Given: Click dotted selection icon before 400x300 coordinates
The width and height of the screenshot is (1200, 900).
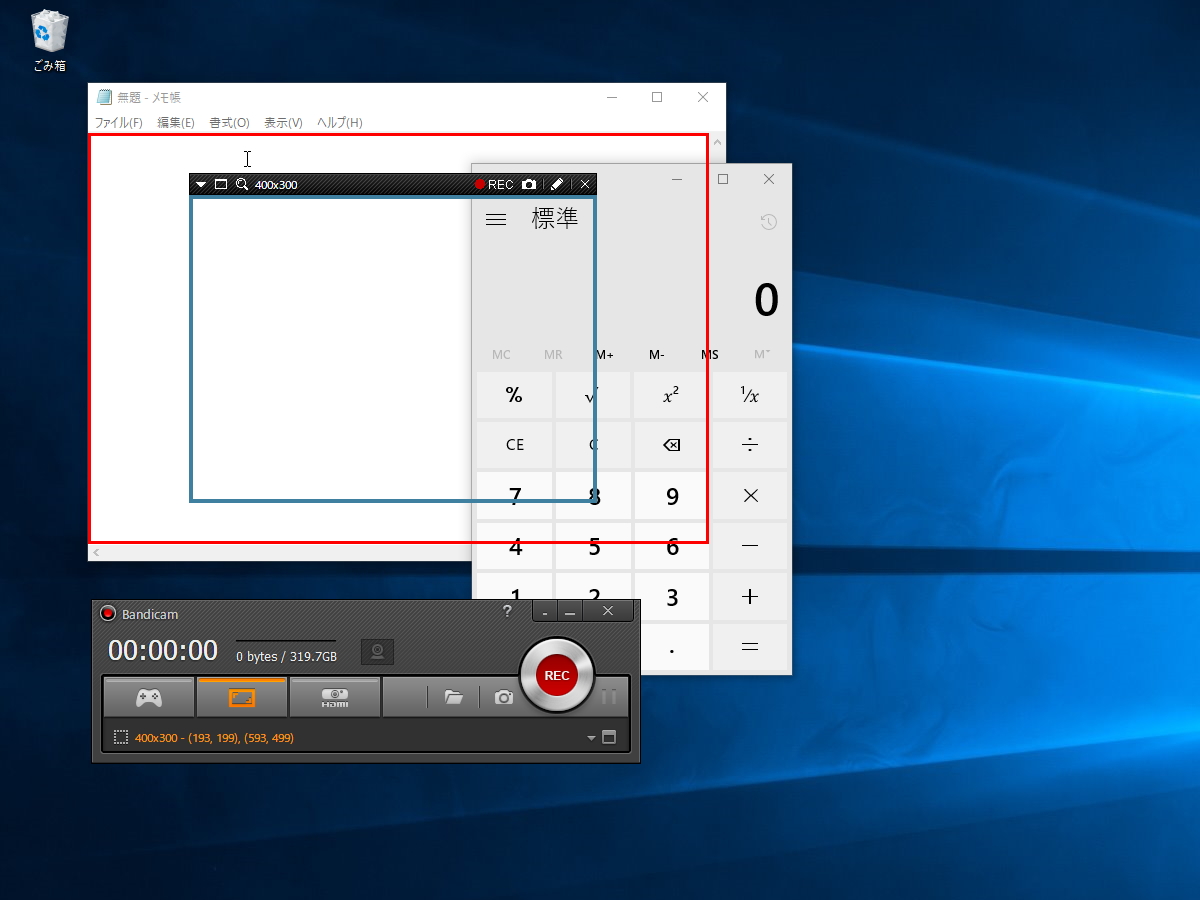Looking at the screenshot, I should point(121,738).
